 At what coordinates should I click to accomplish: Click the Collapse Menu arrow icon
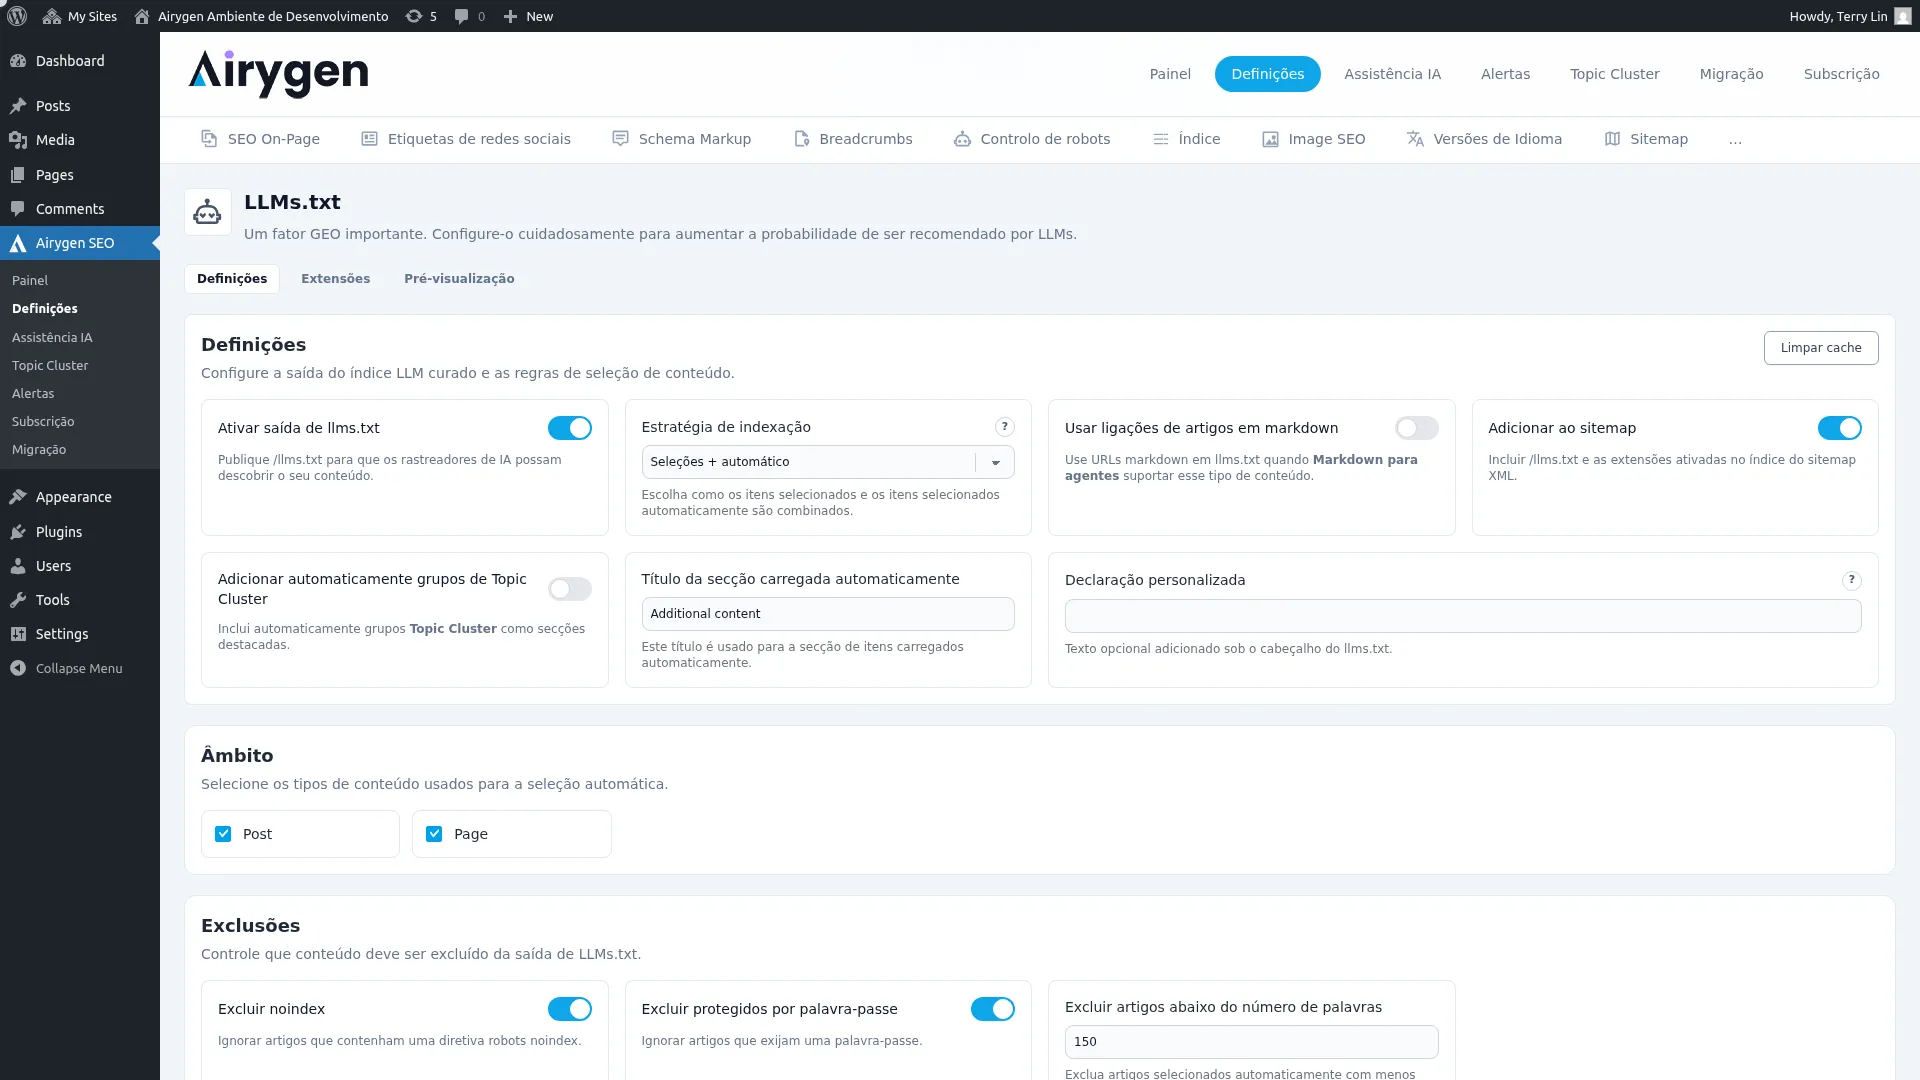coord(18,668)
